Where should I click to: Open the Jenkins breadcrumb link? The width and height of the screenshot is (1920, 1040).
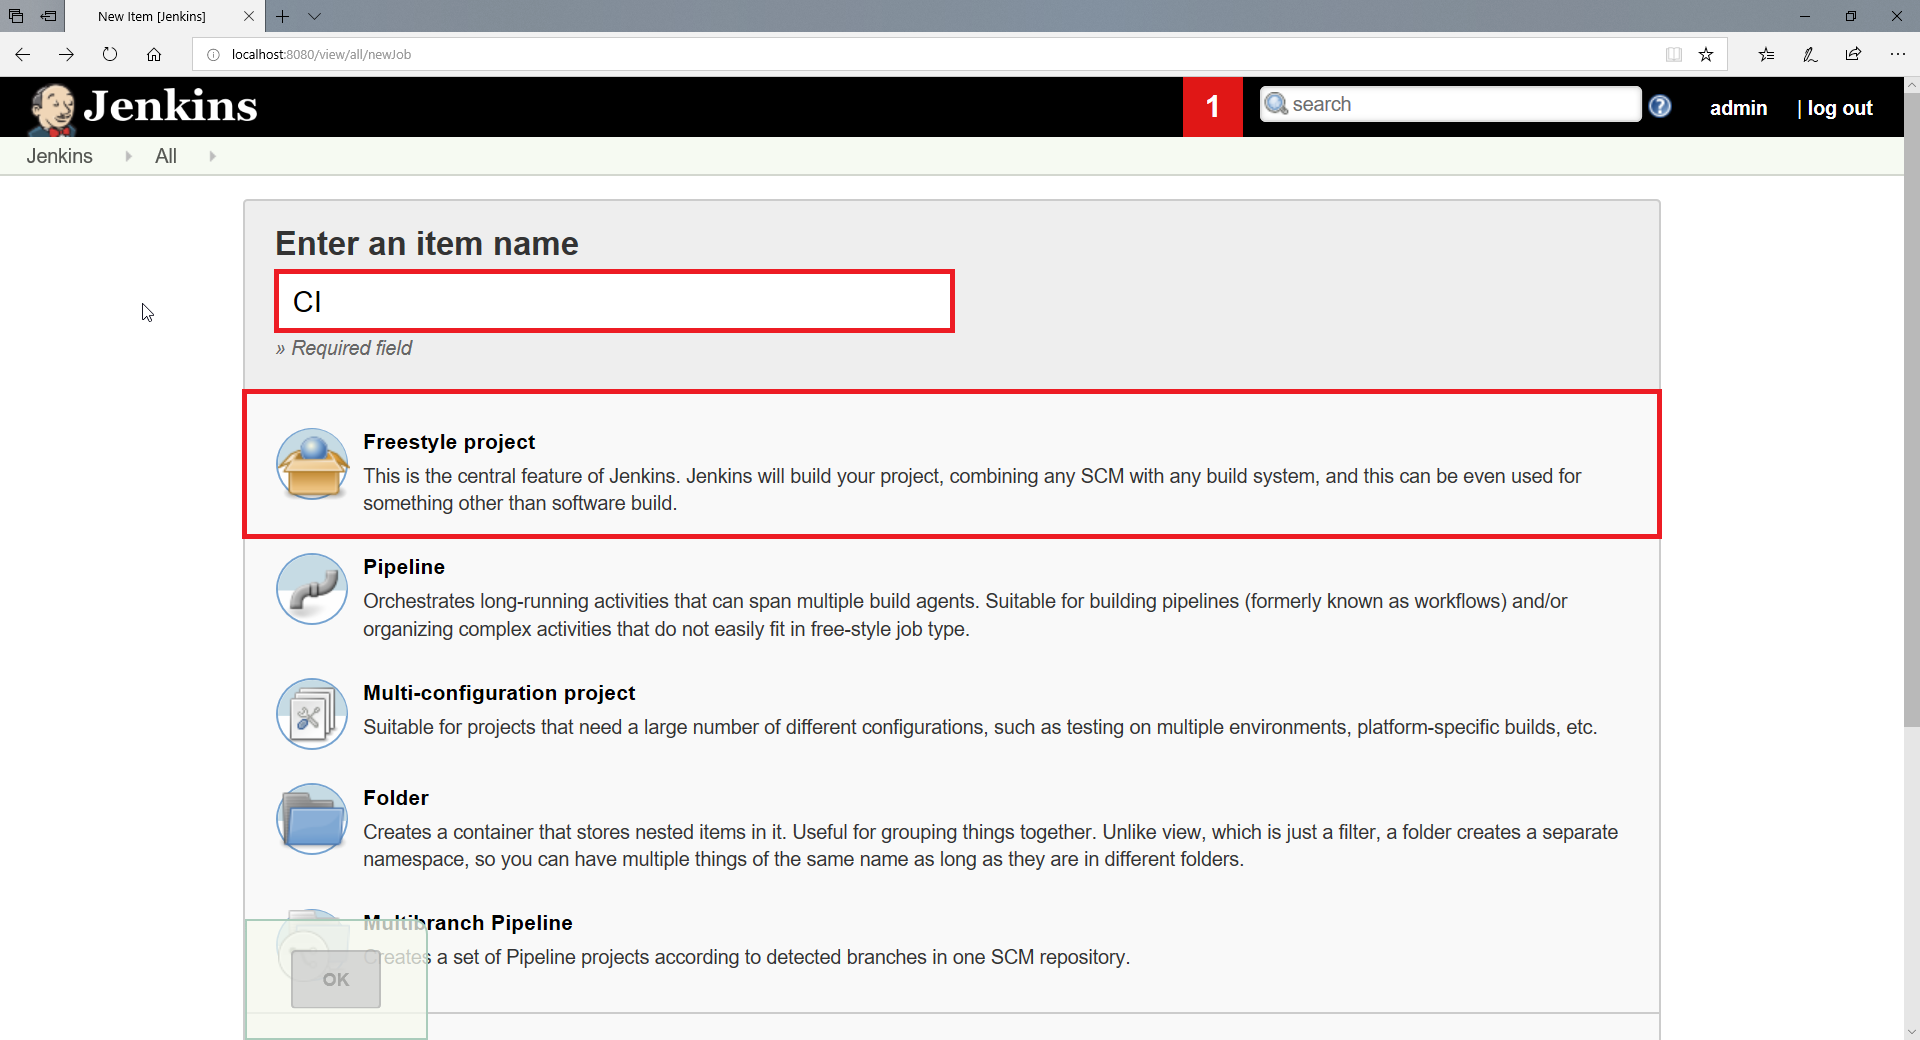(59, 156)
